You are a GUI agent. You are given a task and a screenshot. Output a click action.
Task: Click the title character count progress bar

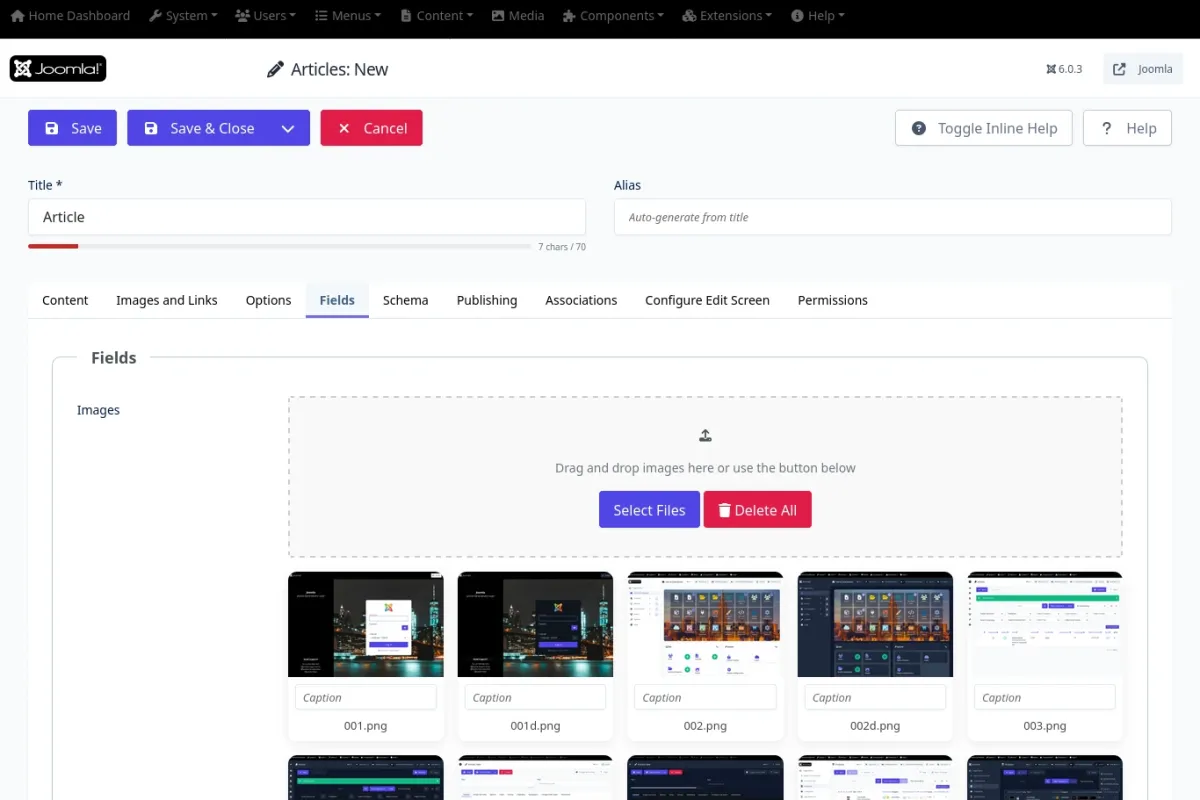click(x=280, y=246)
